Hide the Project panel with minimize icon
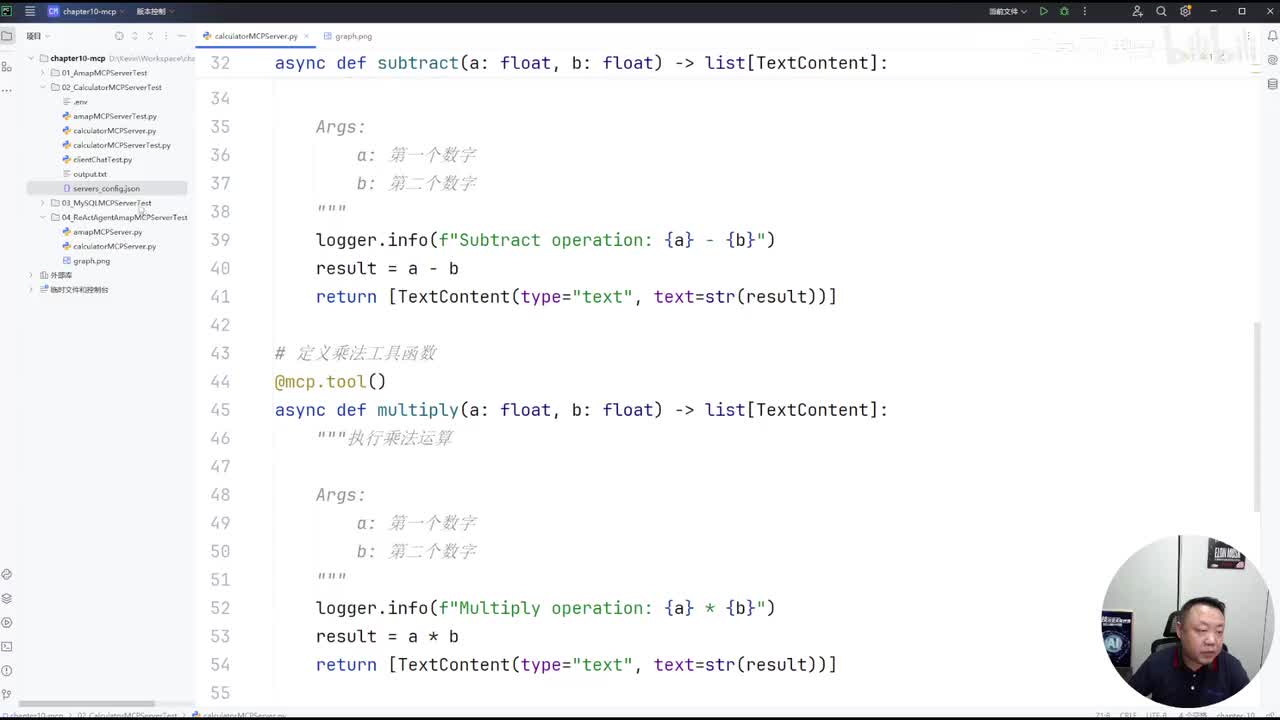 (x=182, y=36)
